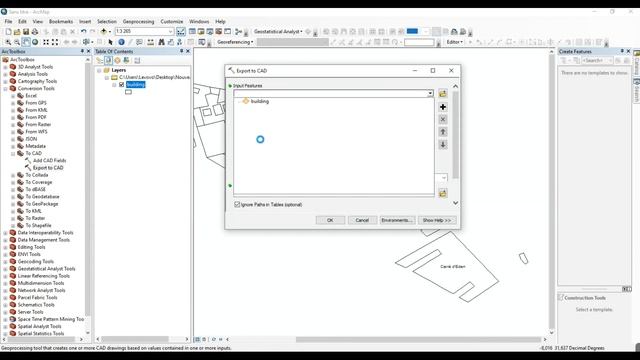Open the Customize menu

point(171,21)
